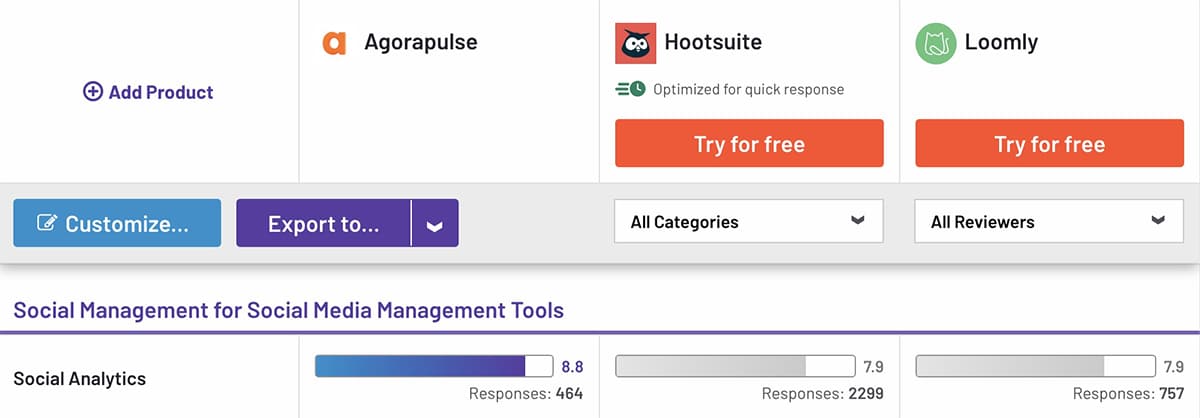Image resolution: width=1200 pixels, height=418 pixels.
Task: Click Loomly Social Analytics rating bar
Action: click(1034, 366)
